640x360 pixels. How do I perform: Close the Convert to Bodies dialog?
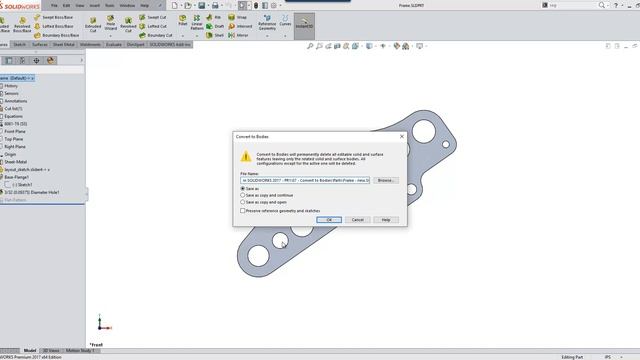point(402,136)
